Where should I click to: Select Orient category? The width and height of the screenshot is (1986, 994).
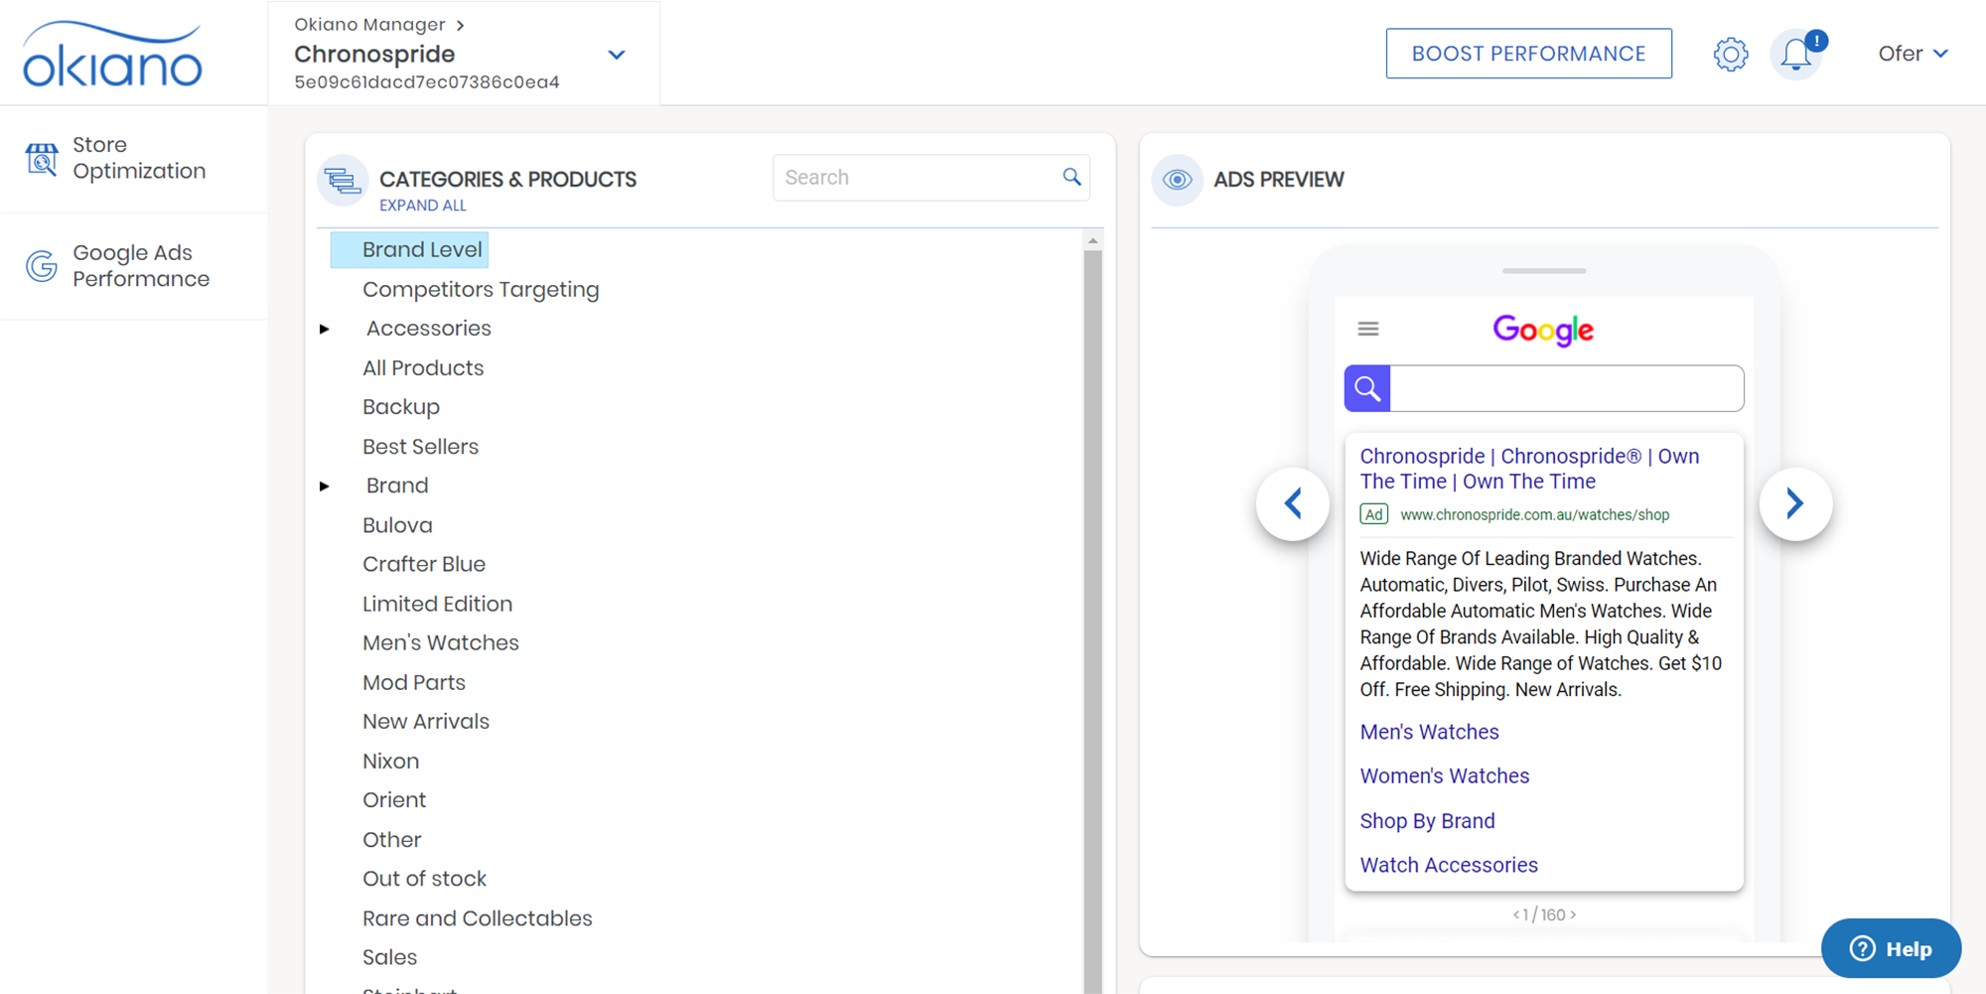click(x=394, y=800)
